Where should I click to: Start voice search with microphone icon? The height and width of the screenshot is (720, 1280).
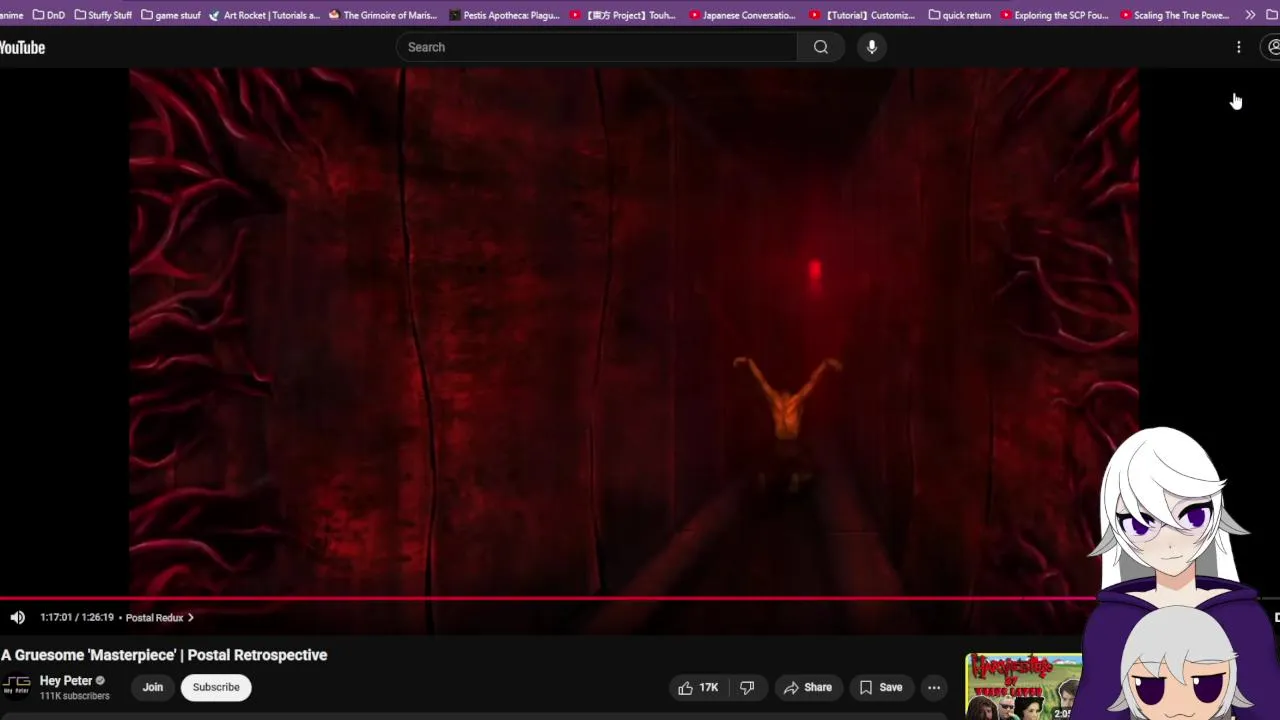(872, 47)
